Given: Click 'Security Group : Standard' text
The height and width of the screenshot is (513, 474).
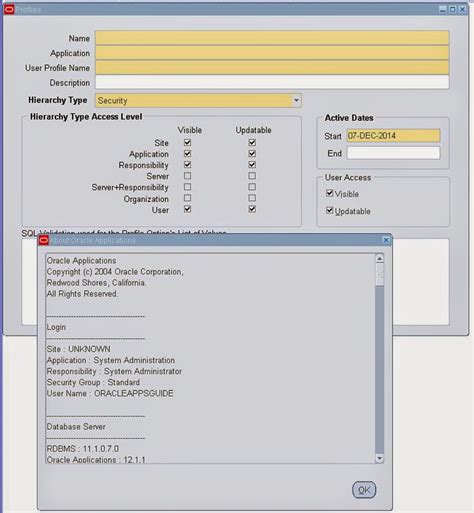Looking at the screenshot, I should click(x=93, y=382).
